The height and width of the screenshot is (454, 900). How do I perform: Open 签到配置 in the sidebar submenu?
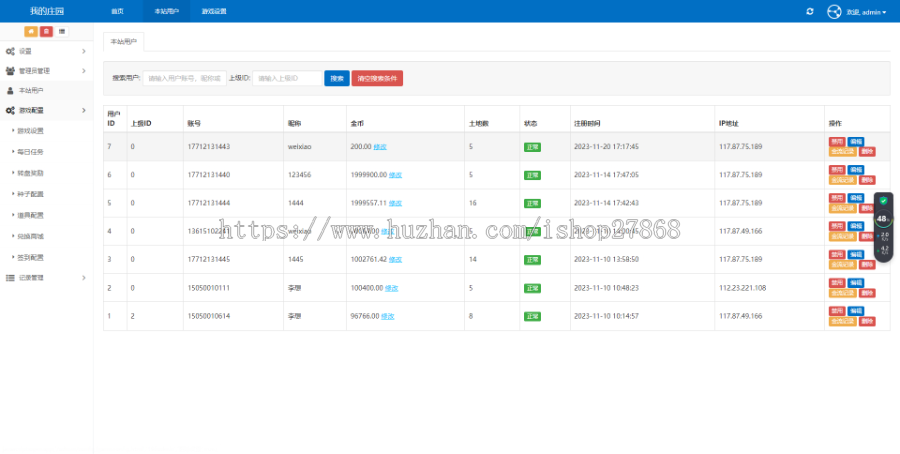[30, 257]
